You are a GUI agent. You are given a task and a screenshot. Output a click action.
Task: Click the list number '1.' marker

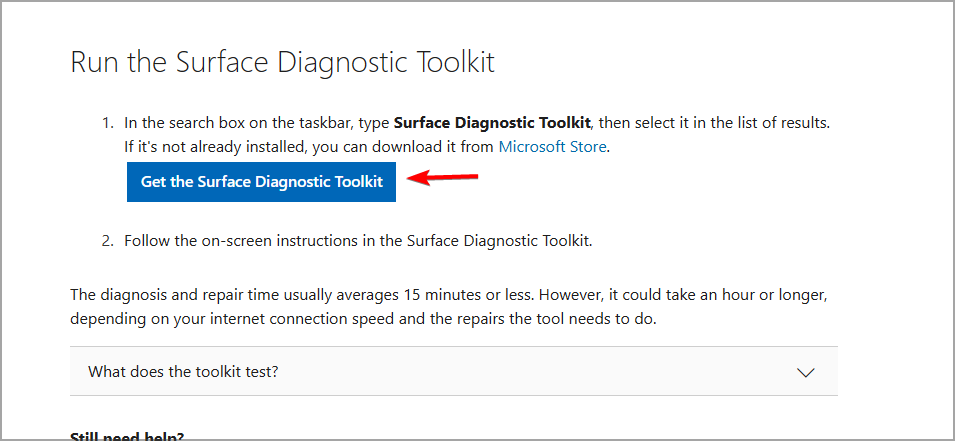coord(108,122)
